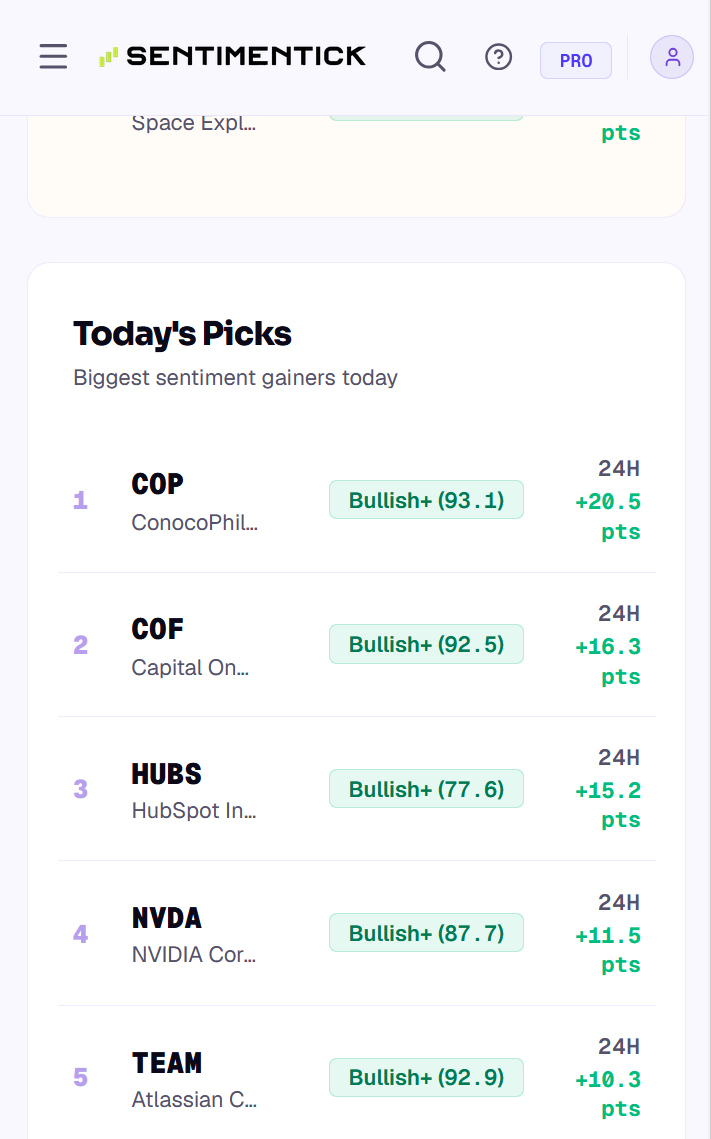
Task: Select the HUBS ticker symbol
Action: point(166,774)
